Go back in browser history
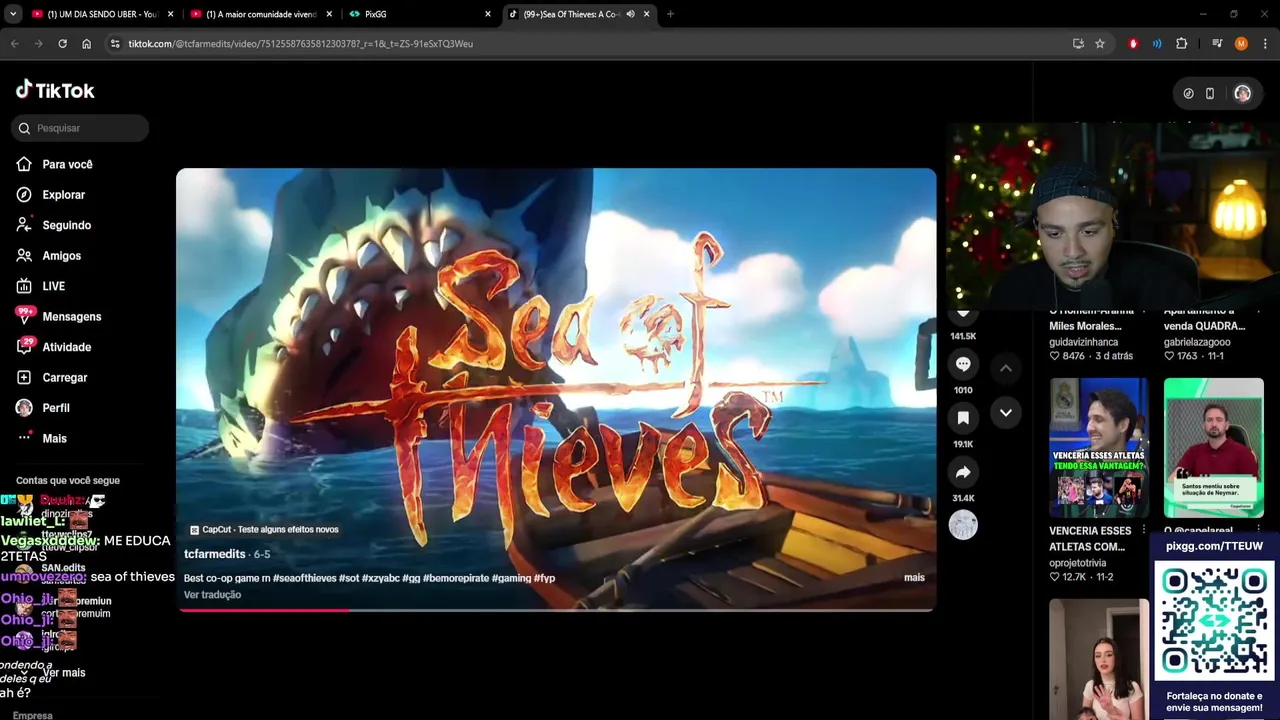Image resolution: width=1280 pixels, height=720 pixels. (15, 44)
